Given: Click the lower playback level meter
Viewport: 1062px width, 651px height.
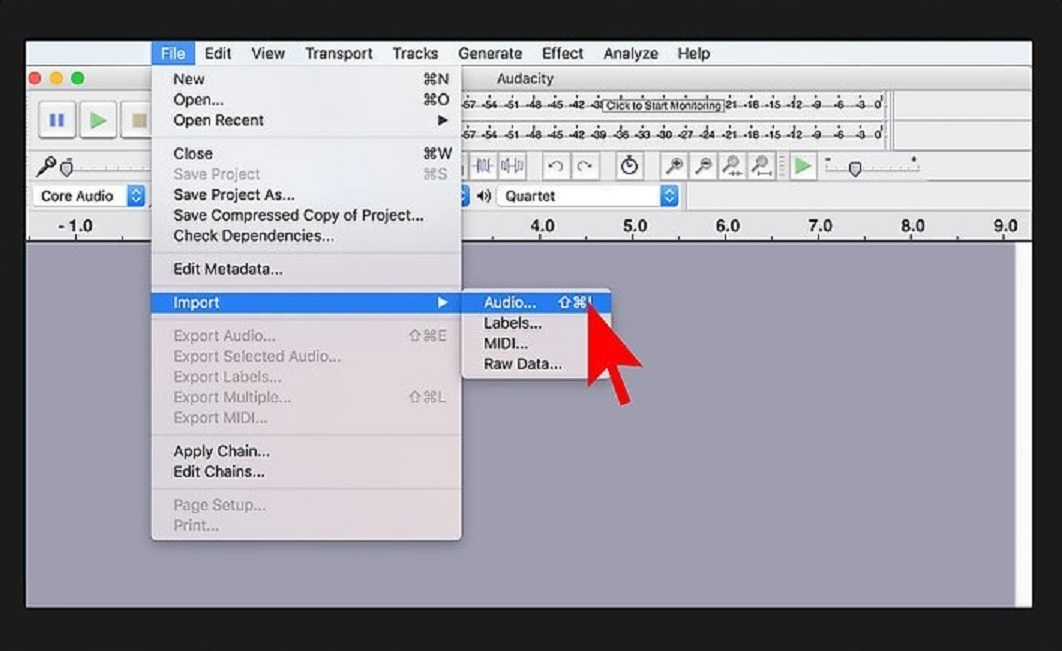Looking at the screenshot, I should (673, 133).
